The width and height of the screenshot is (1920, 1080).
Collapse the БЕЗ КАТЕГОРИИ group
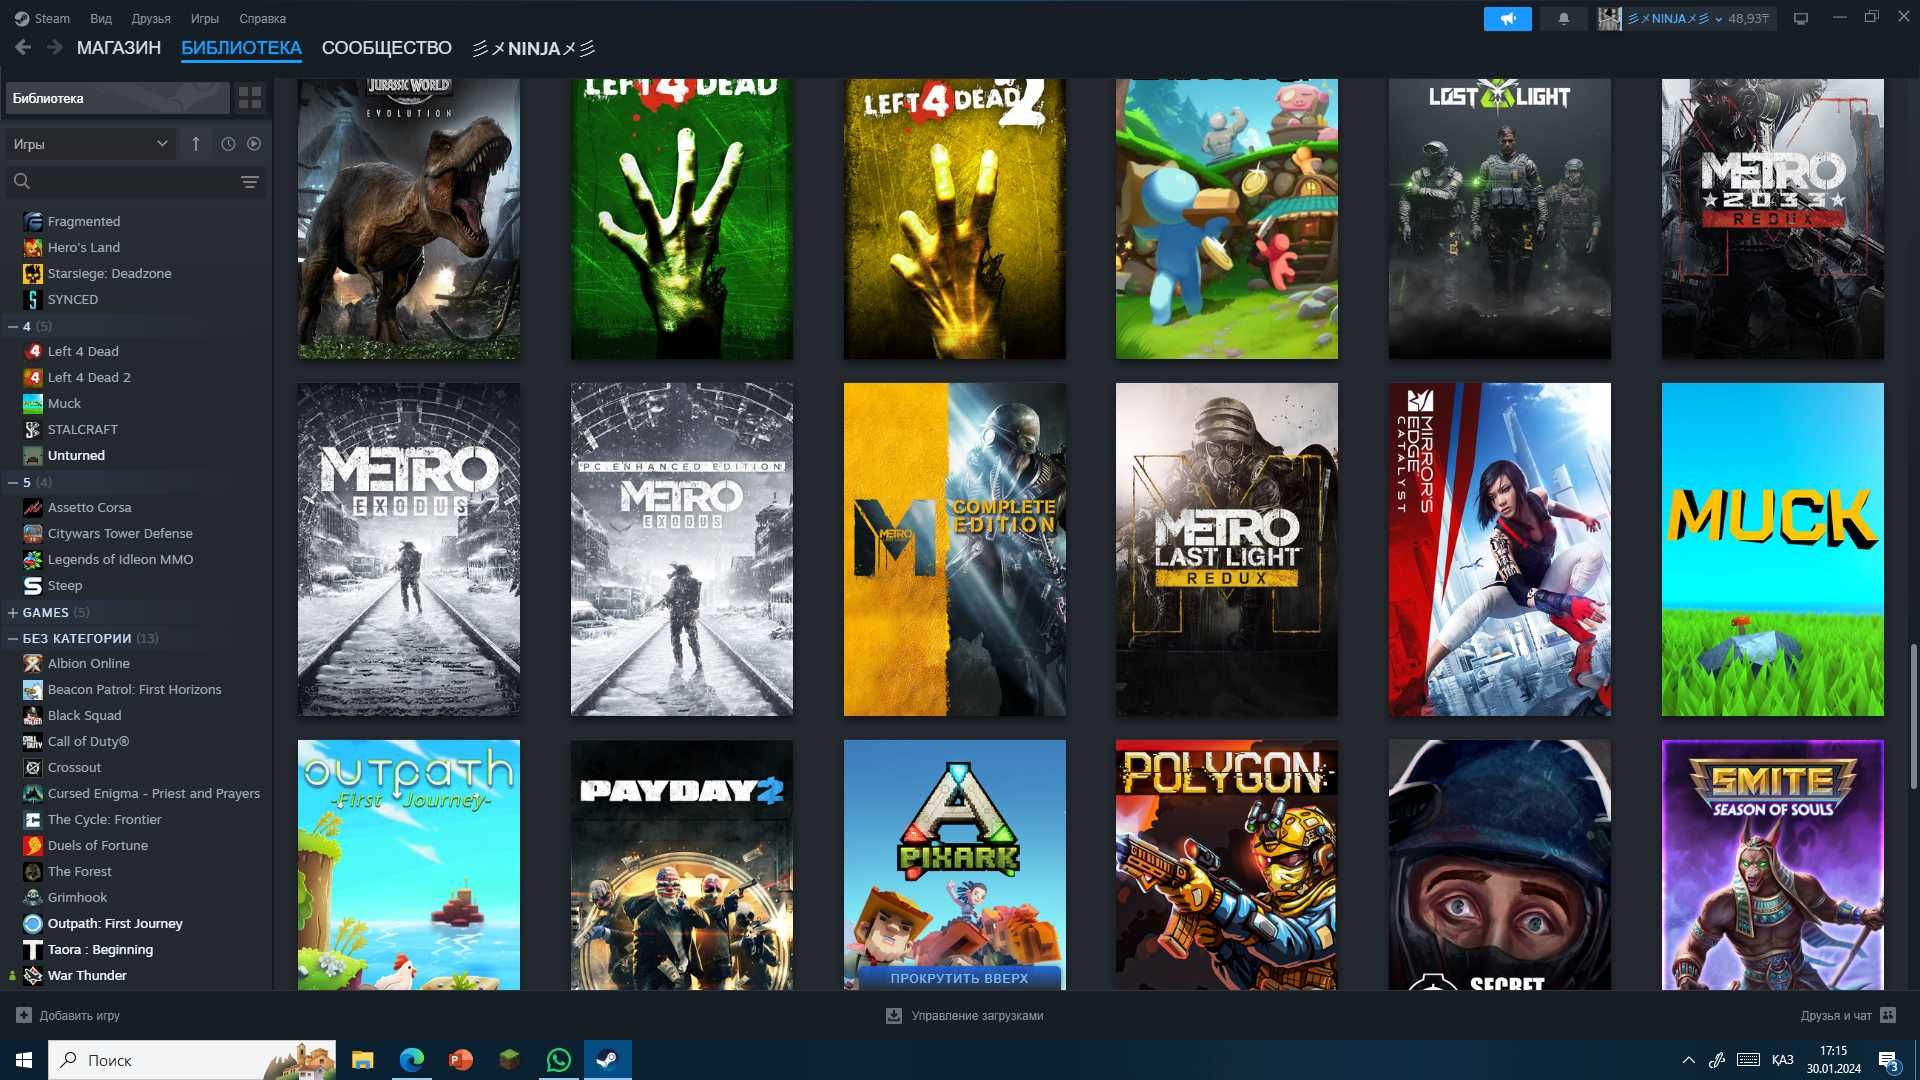[x=13, y=638]
